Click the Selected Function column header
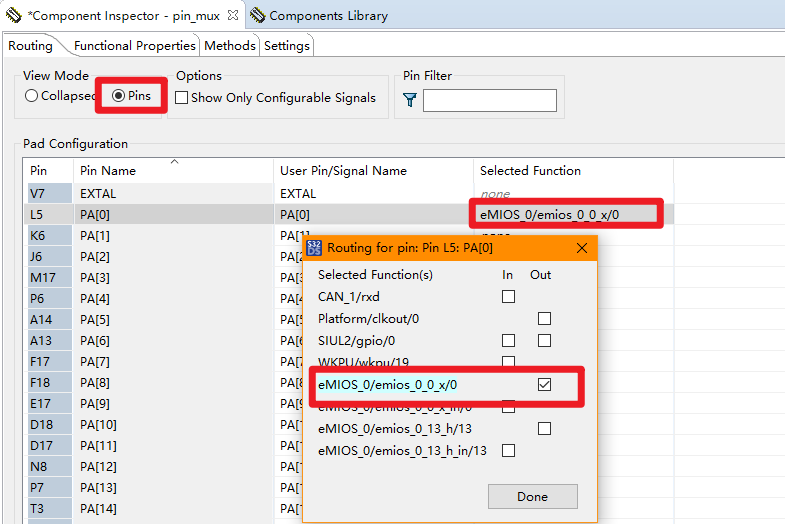The image size is (785, 524). pos(573,171)
